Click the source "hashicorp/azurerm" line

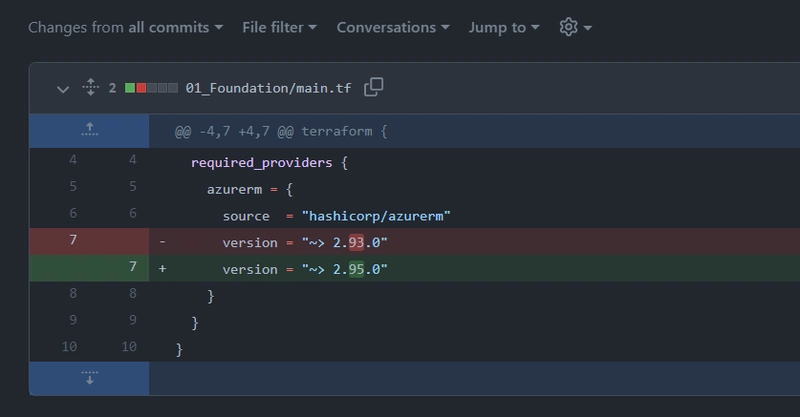click(x=337, y=216)
